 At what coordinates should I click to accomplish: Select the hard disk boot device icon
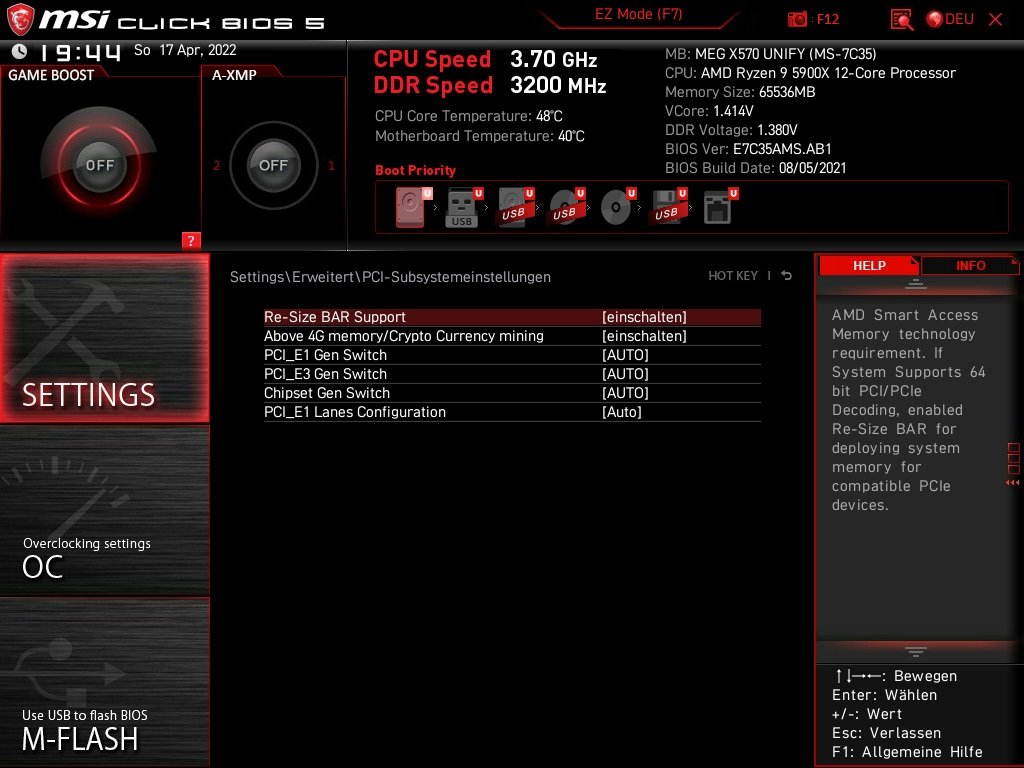[410, 208]
